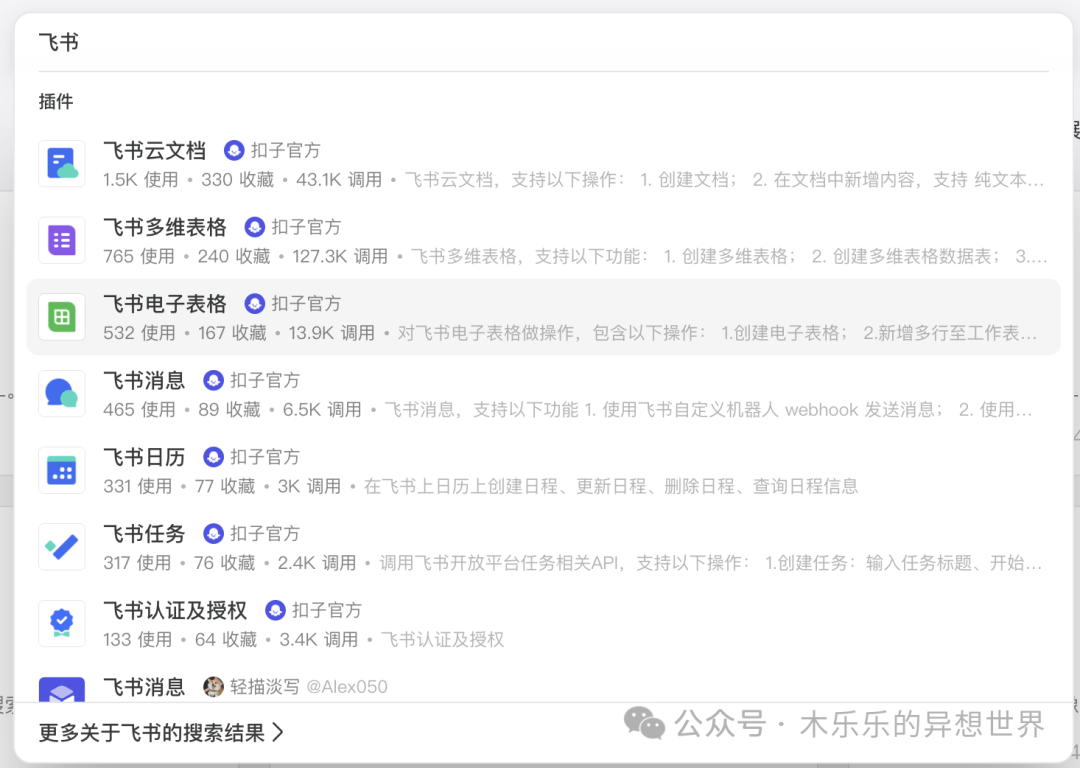Click the 飞书认证及授权 badge icon
This screenshot has height=768, width=1080.
[62, 623]
